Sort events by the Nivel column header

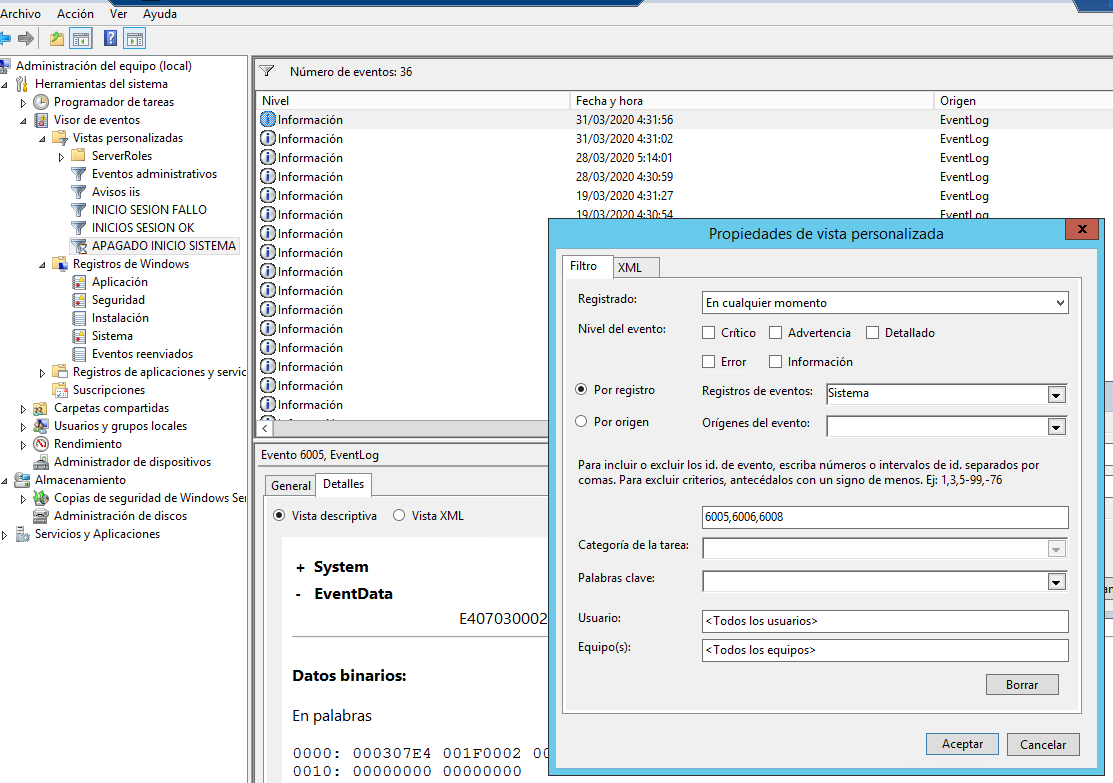tap(413, 100)
